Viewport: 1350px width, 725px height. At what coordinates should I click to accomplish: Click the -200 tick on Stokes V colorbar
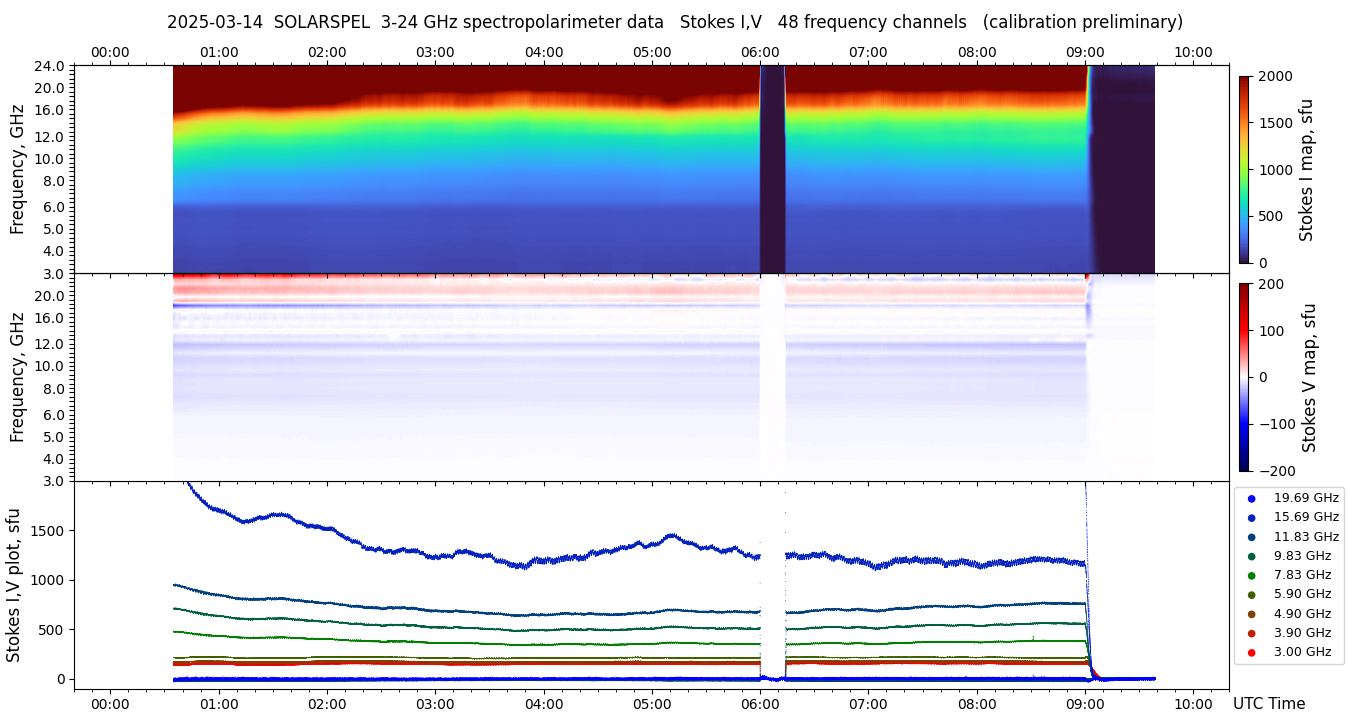[1277, 470]
